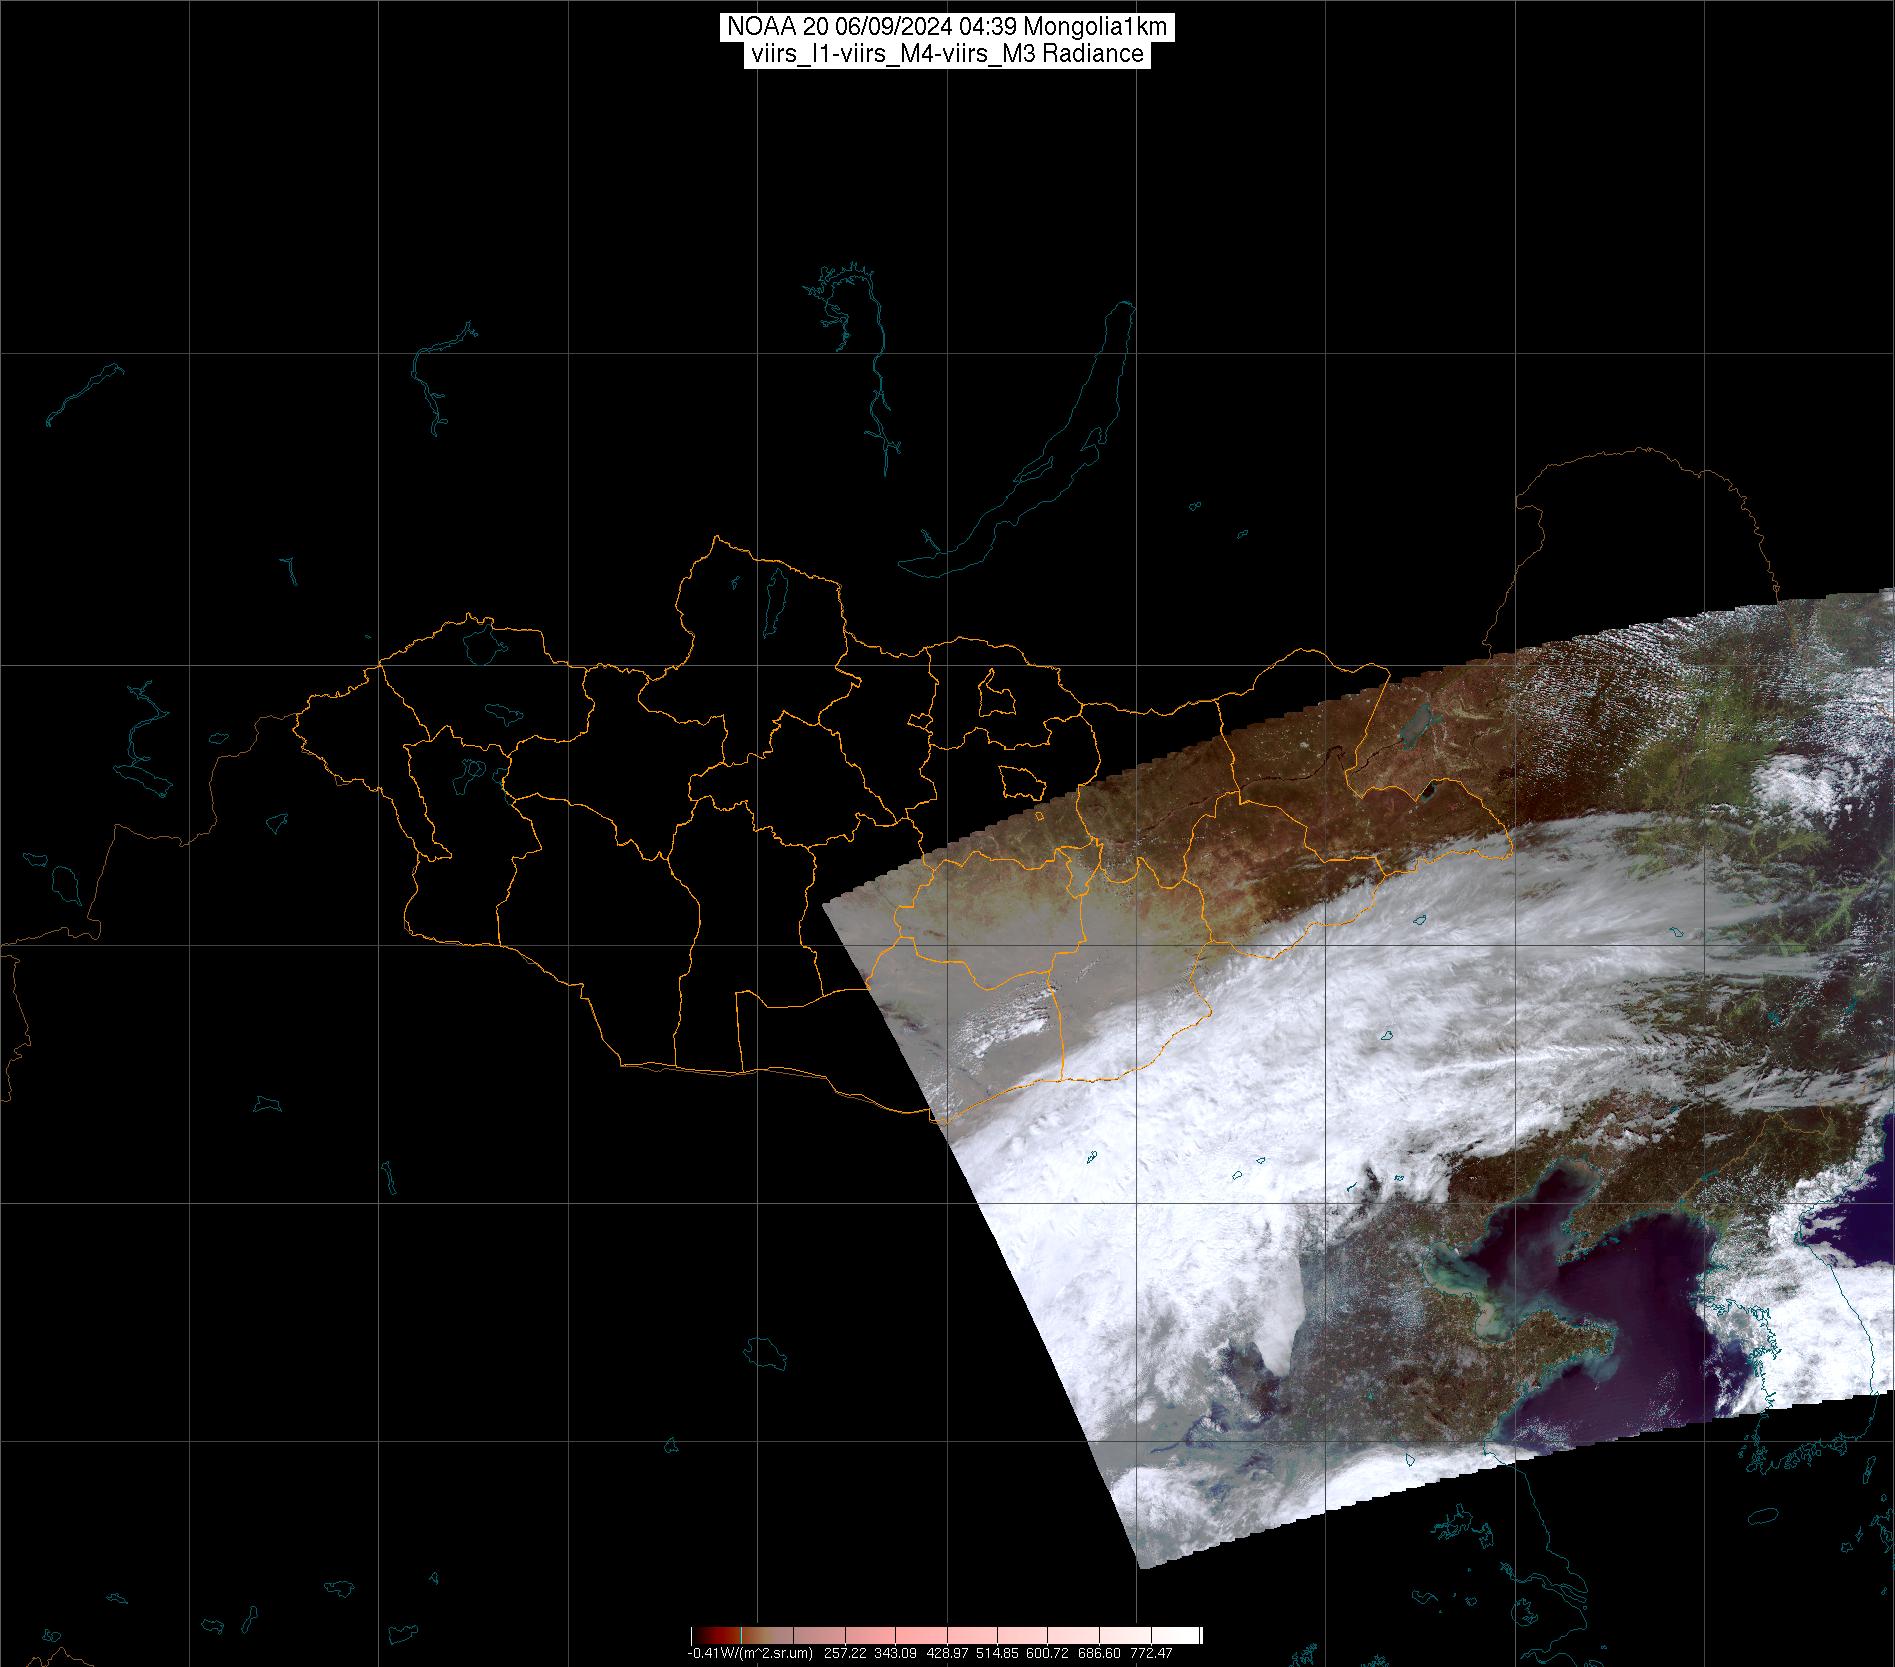Click the radiance color scale bar

click(947, 1635)
